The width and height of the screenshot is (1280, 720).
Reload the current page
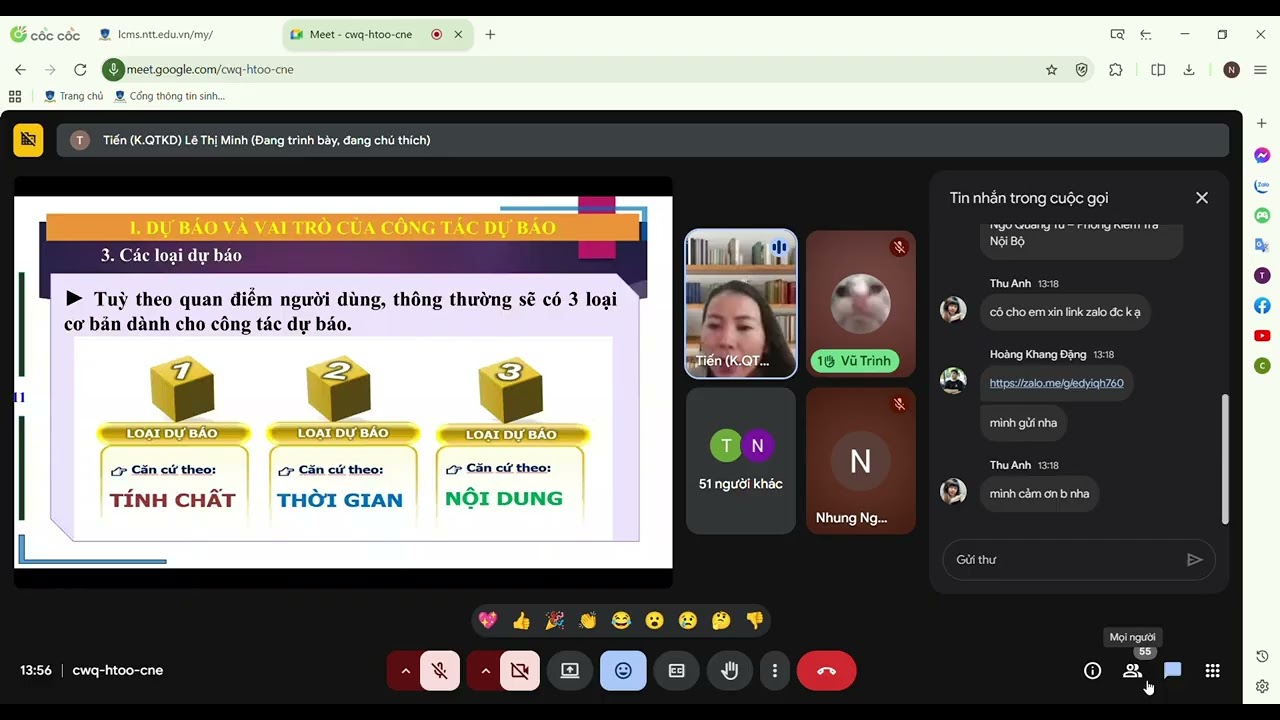80,70
